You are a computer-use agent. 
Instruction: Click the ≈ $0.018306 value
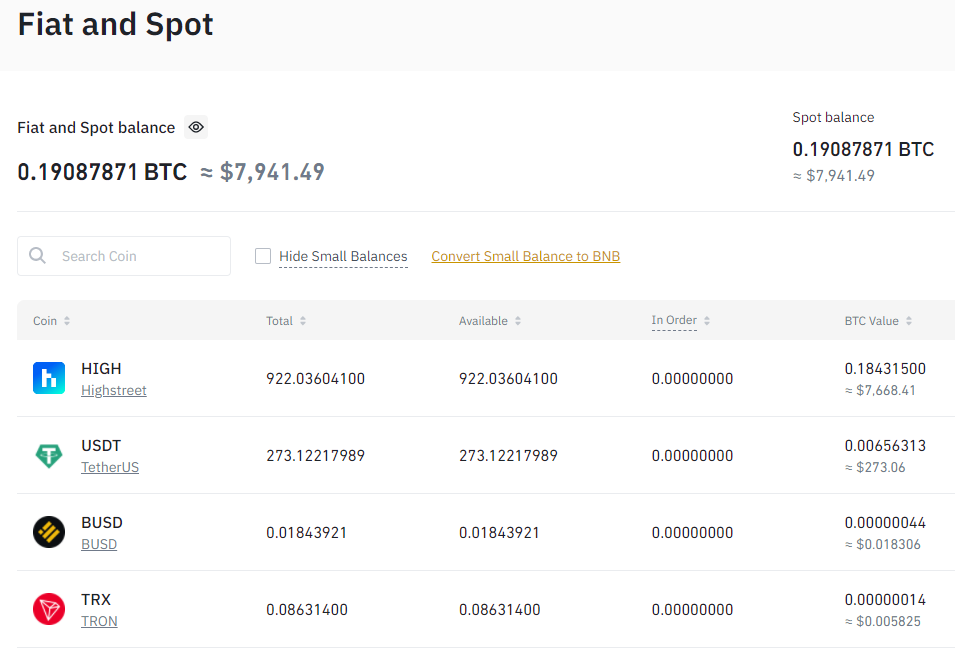883,544
